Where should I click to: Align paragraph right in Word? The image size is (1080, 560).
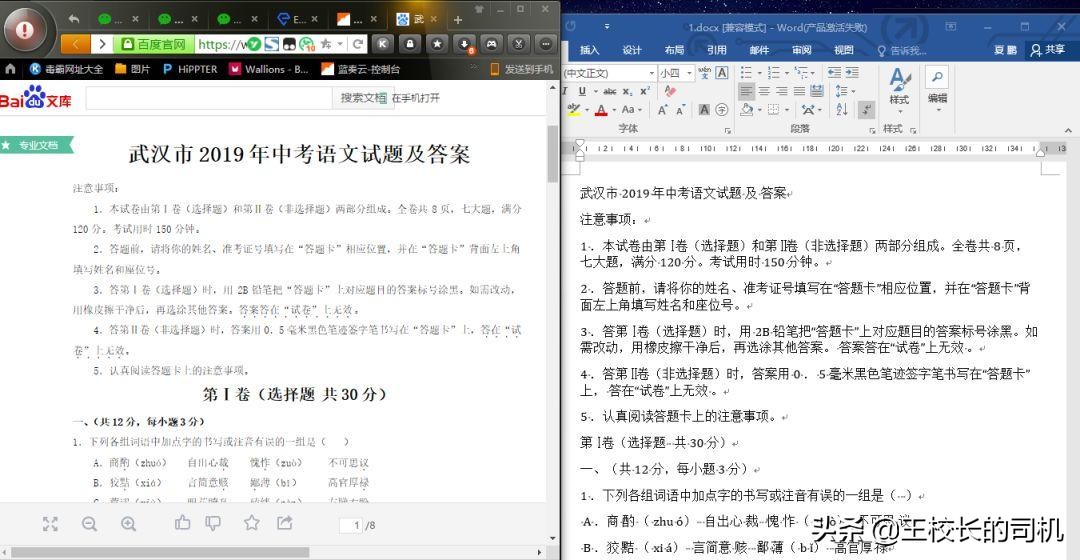tap(782, 91)
